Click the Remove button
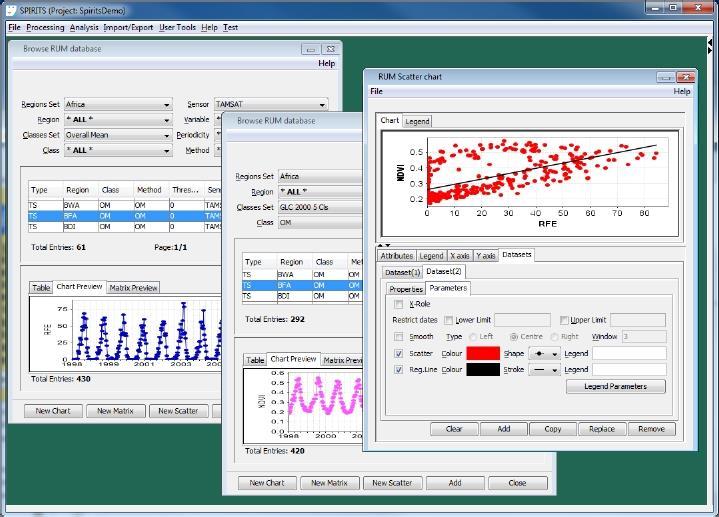 point(651,429)
